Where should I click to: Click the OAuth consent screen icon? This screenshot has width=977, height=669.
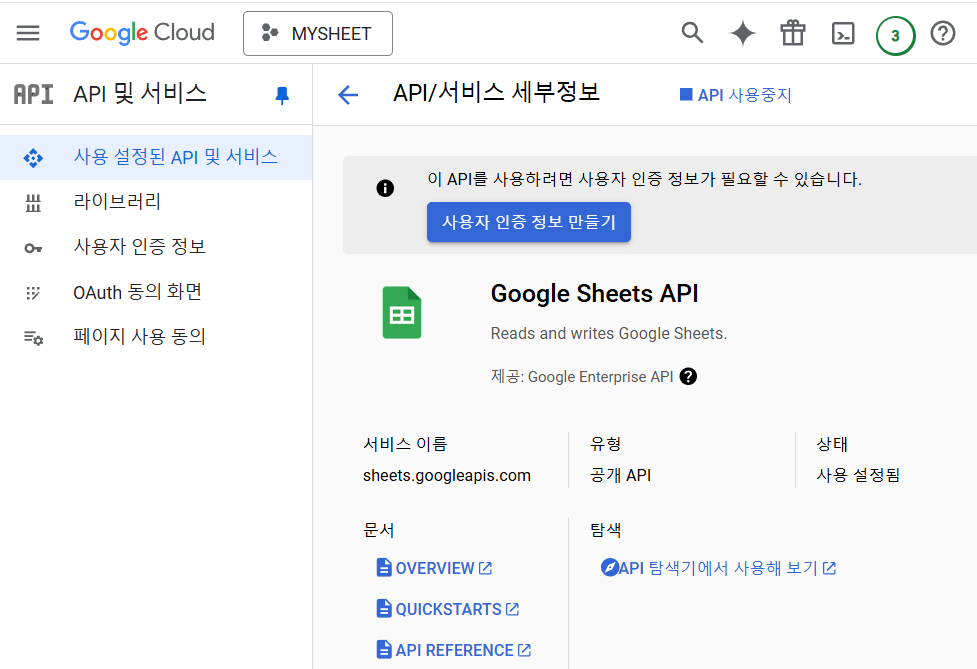tap(33, 293)
